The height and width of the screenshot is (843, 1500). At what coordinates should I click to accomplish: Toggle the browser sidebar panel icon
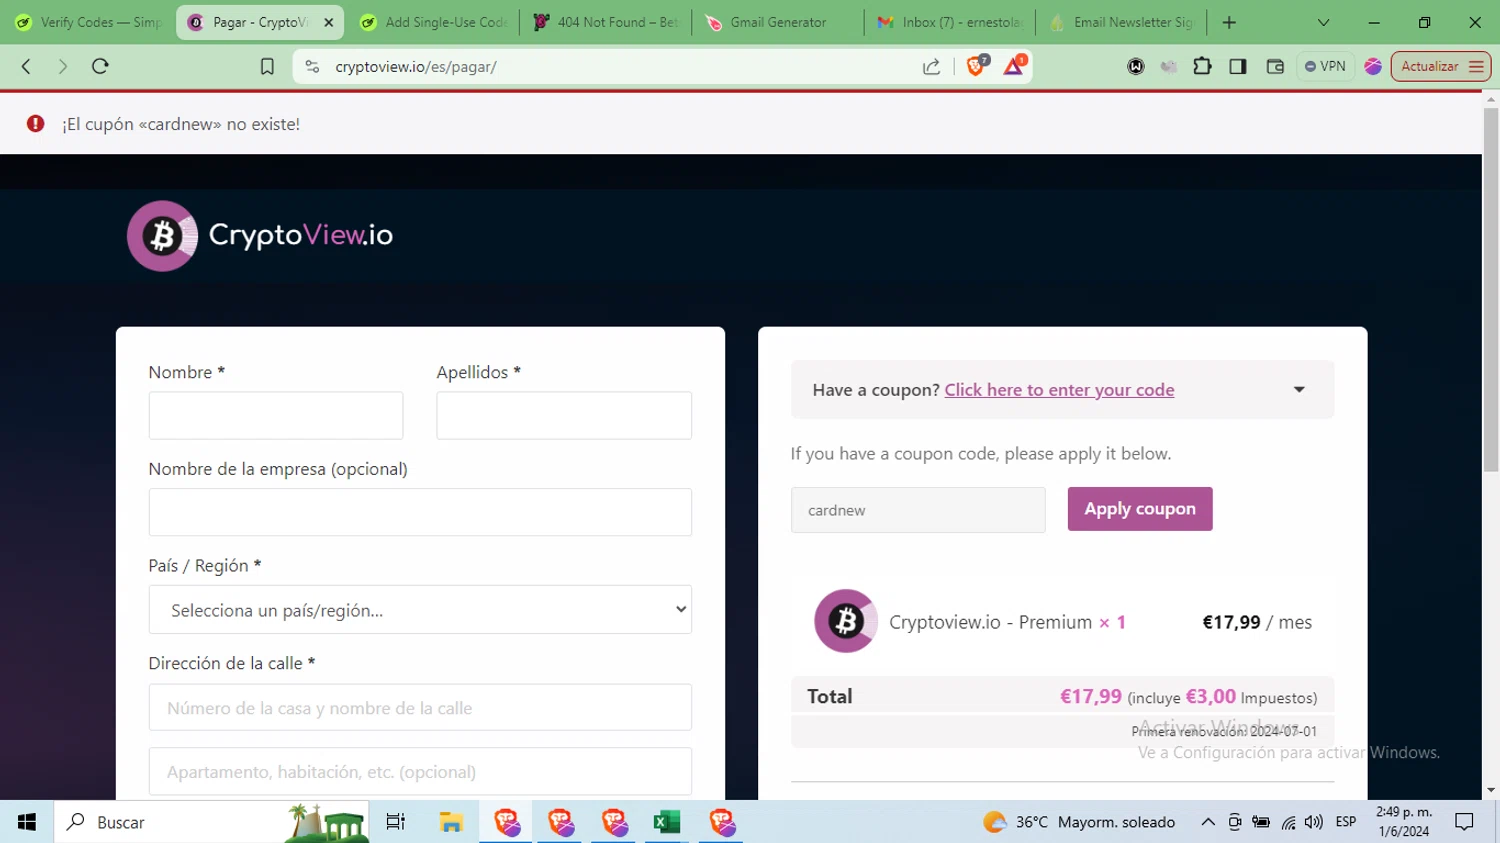click(1238, 66)
